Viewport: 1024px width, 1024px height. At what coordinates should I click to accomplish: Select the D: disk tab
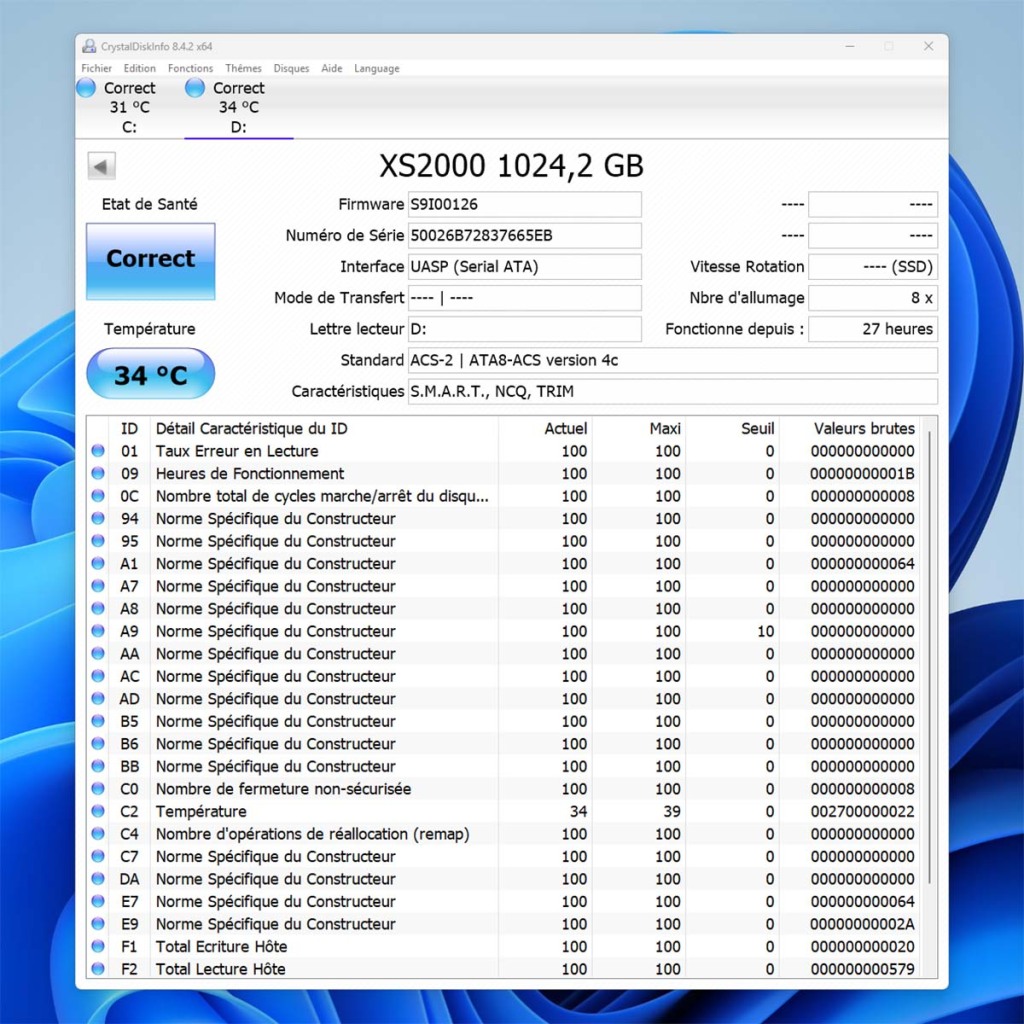[x=238, y=107]
